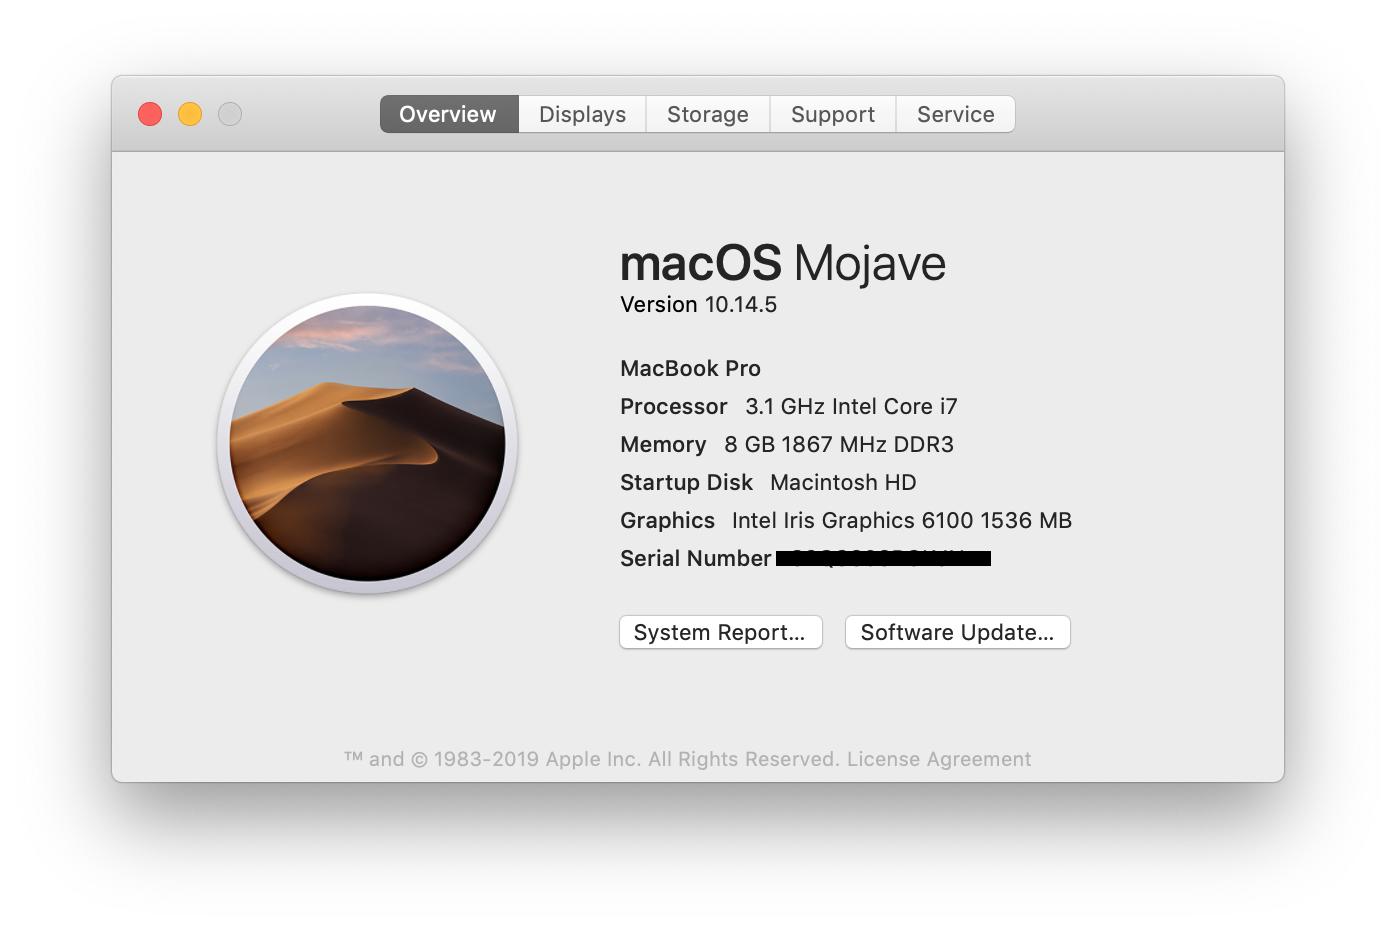Viewport: 1396px width, 930px height.
Task: Click the disabled gray zoom button
Action: point(230,114)
